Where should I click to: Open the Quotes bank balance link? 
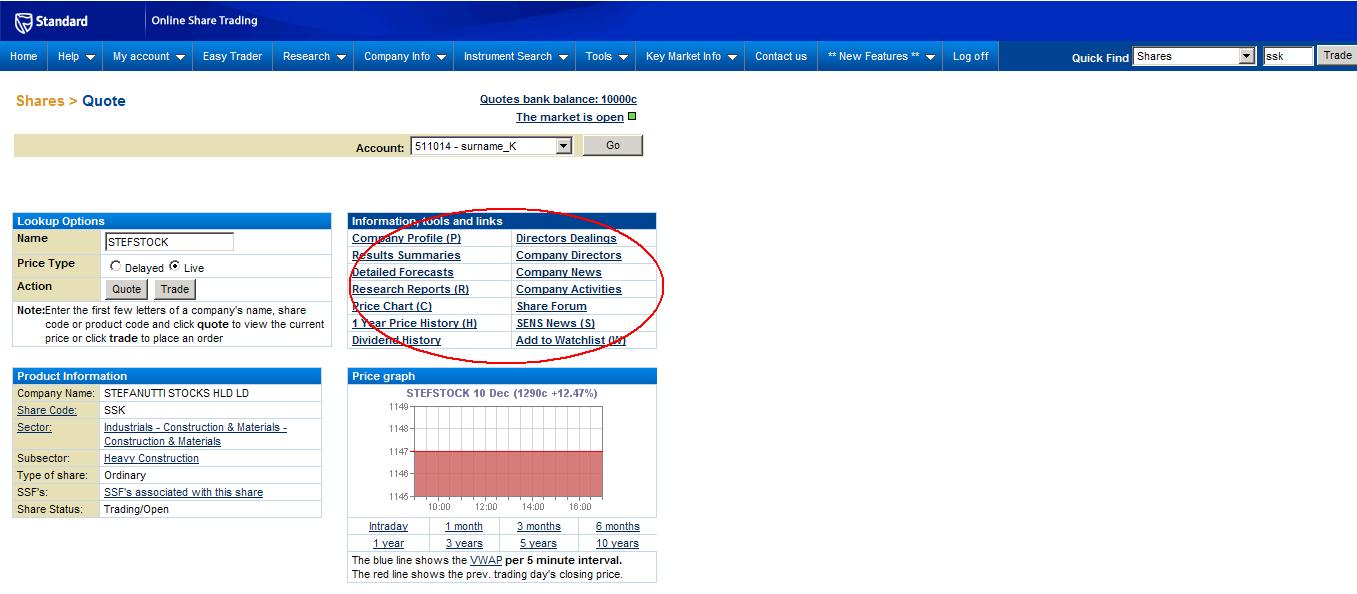coord(558,99)
